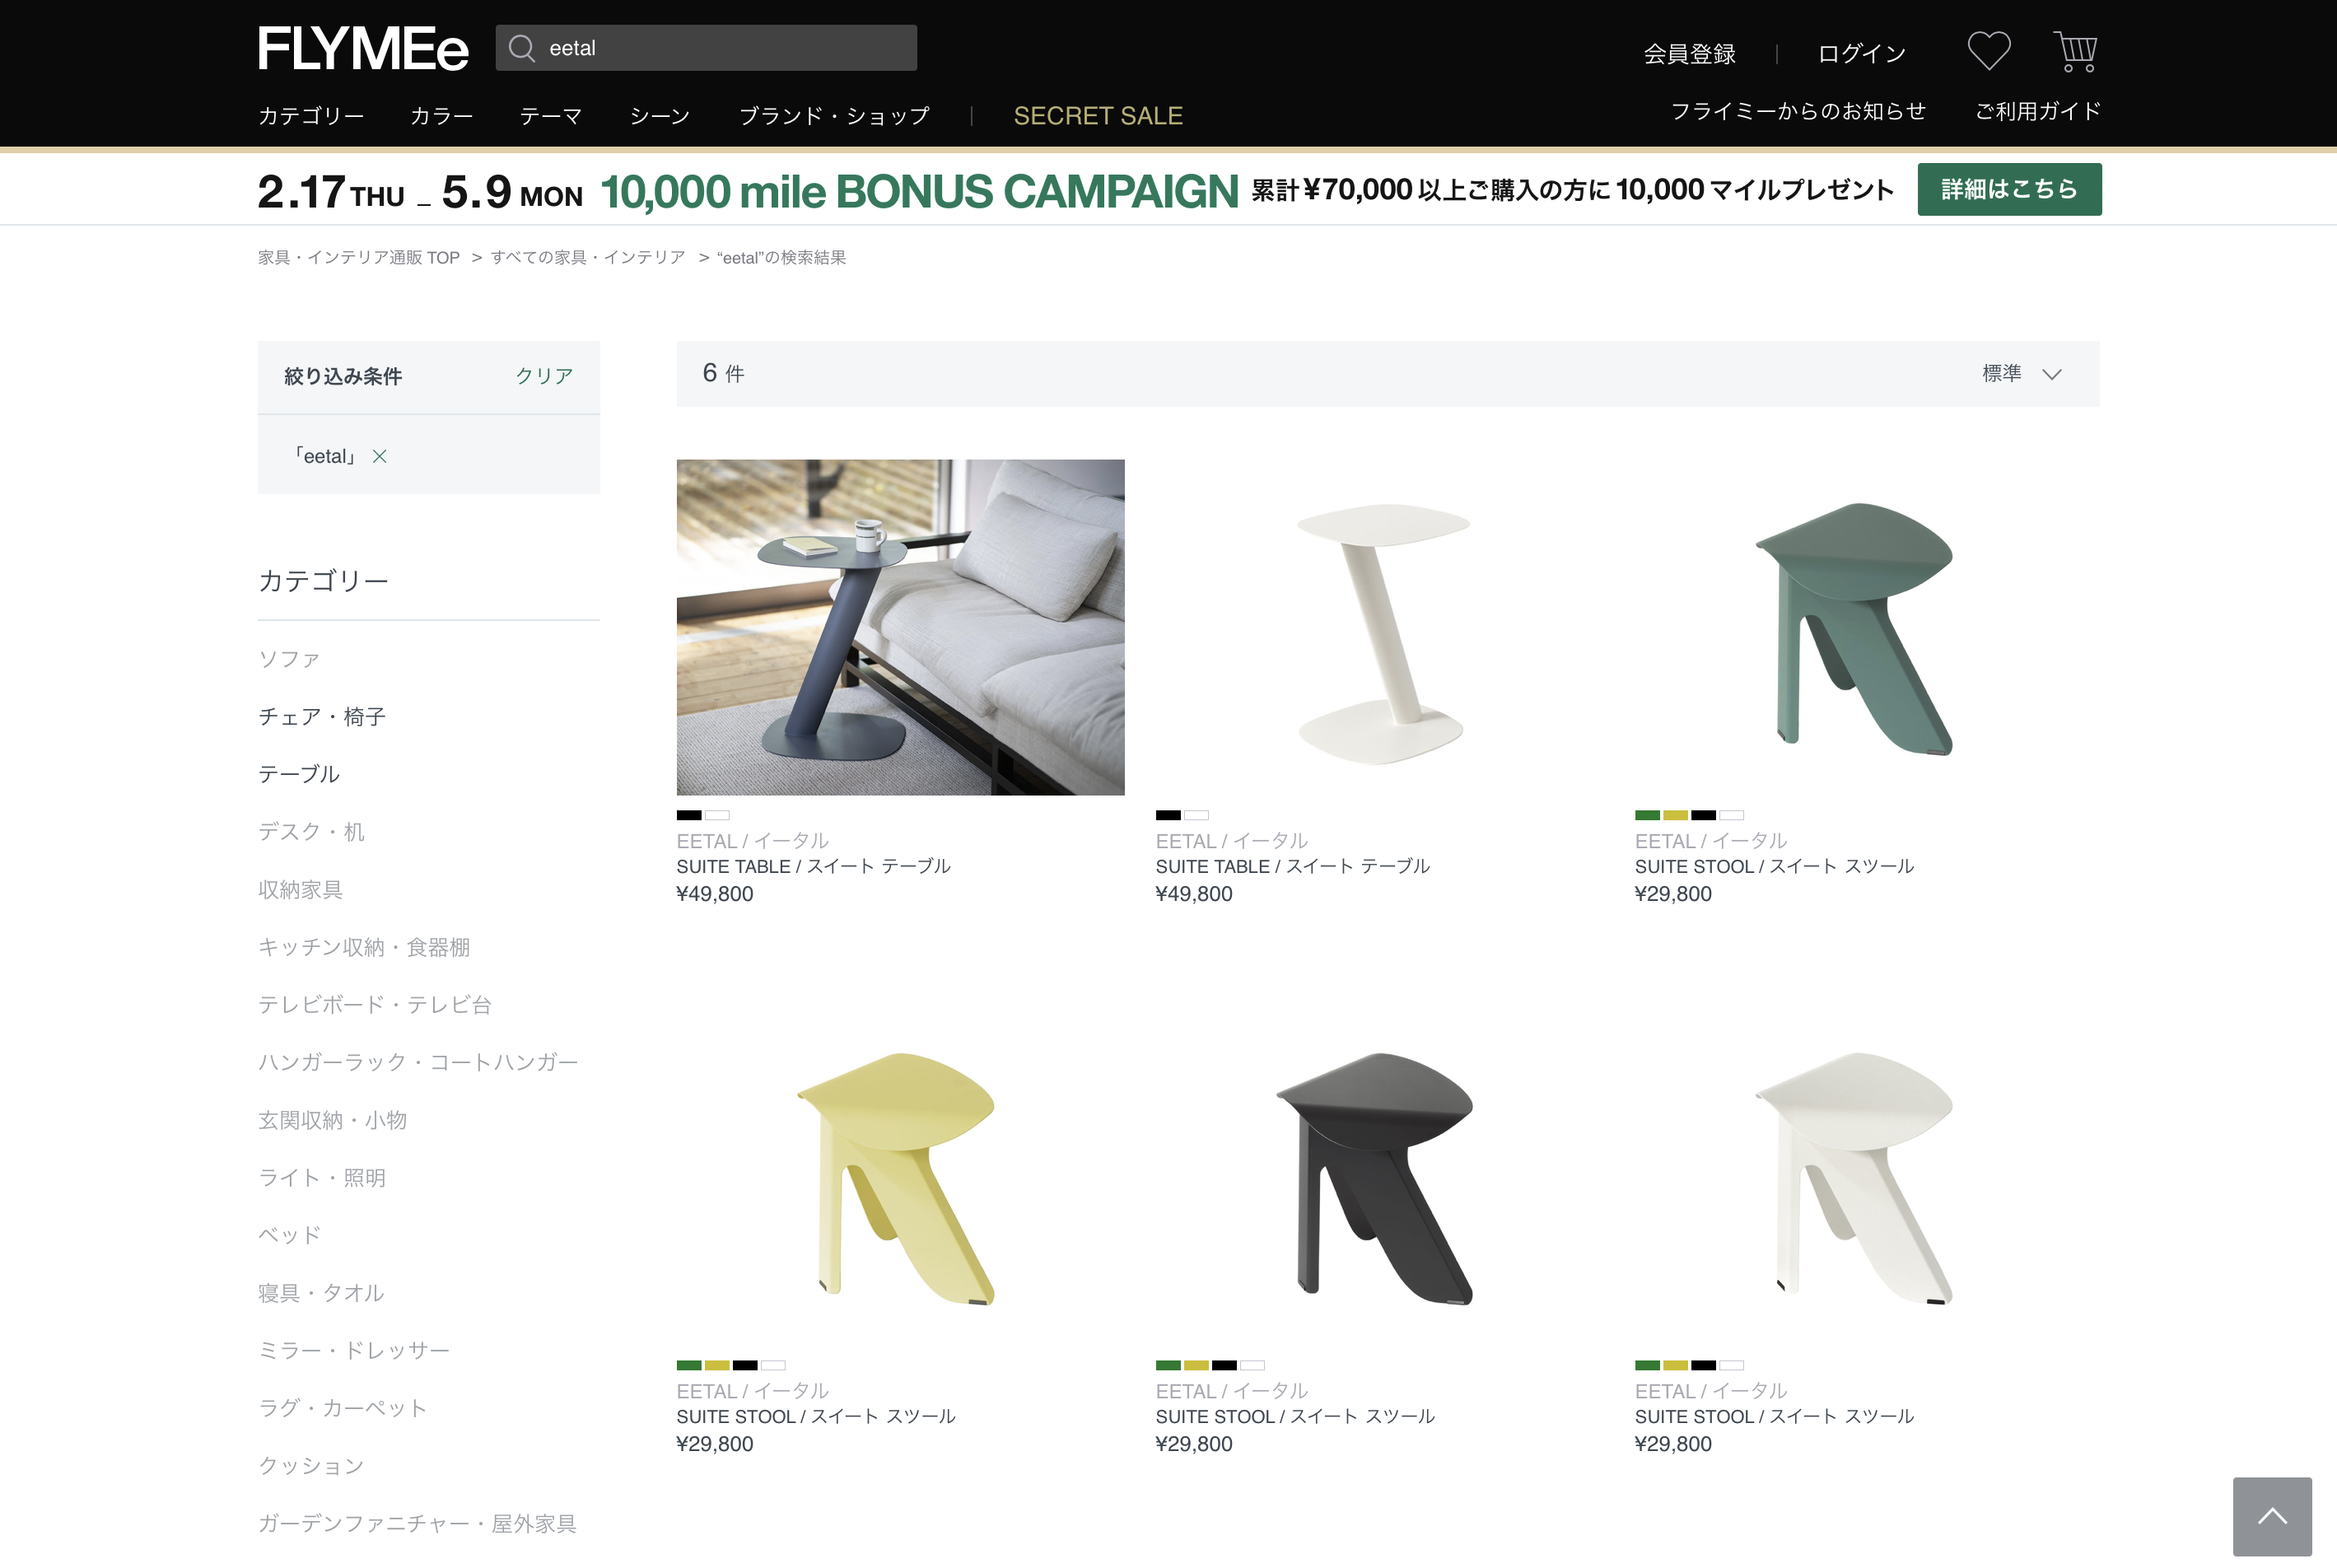Click クリア to reset filters

tap(543, 376)
